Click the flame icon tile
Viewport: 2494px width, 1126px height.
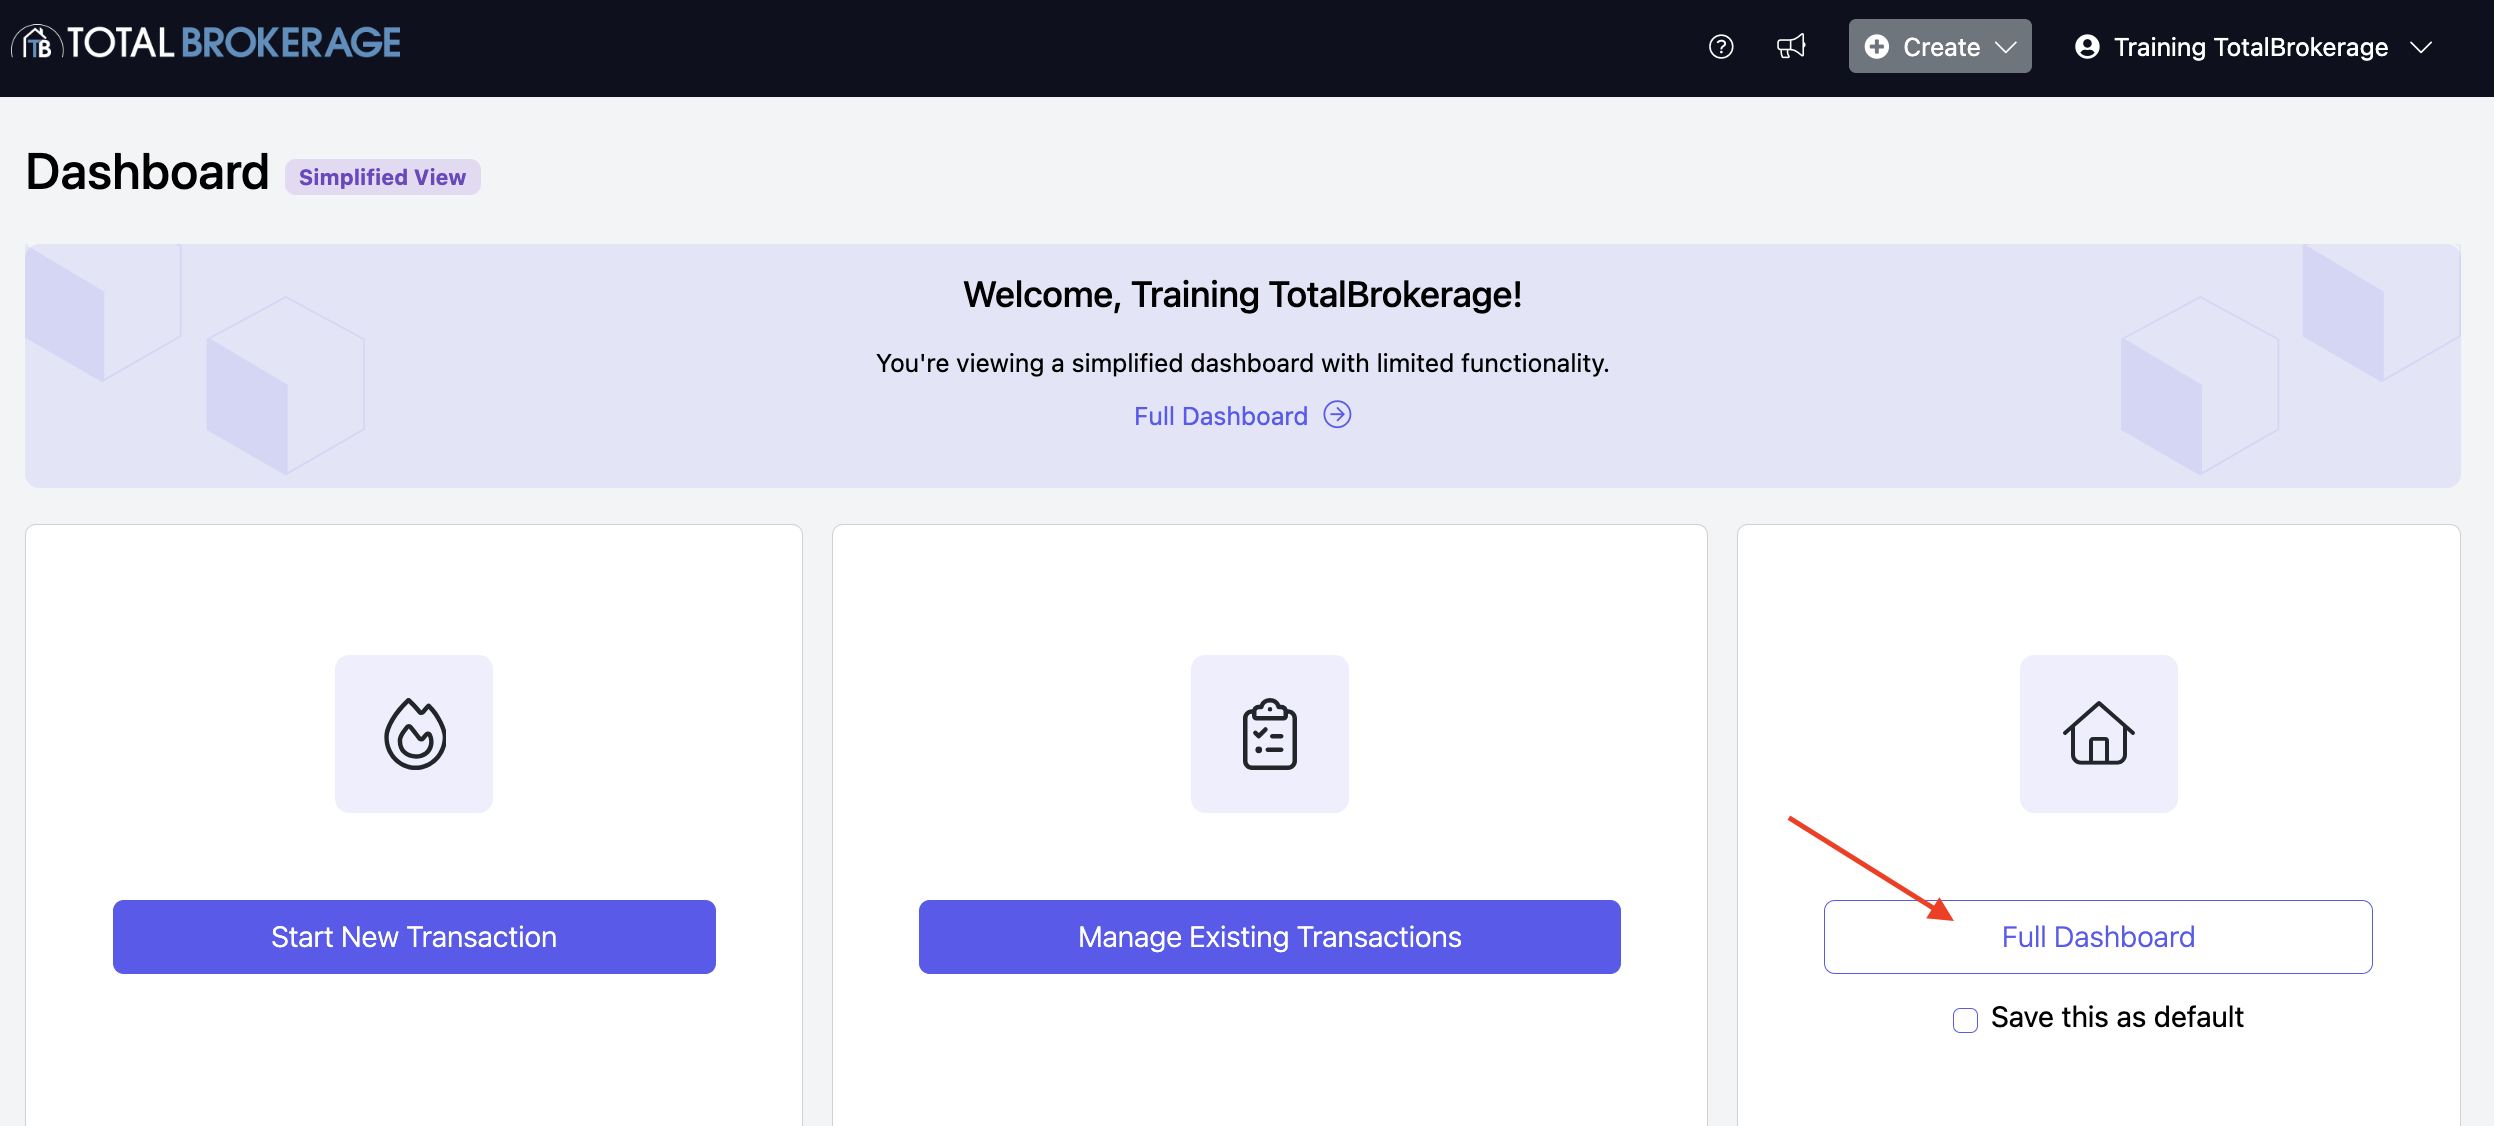pyautogui.click(x=414, y=734)
